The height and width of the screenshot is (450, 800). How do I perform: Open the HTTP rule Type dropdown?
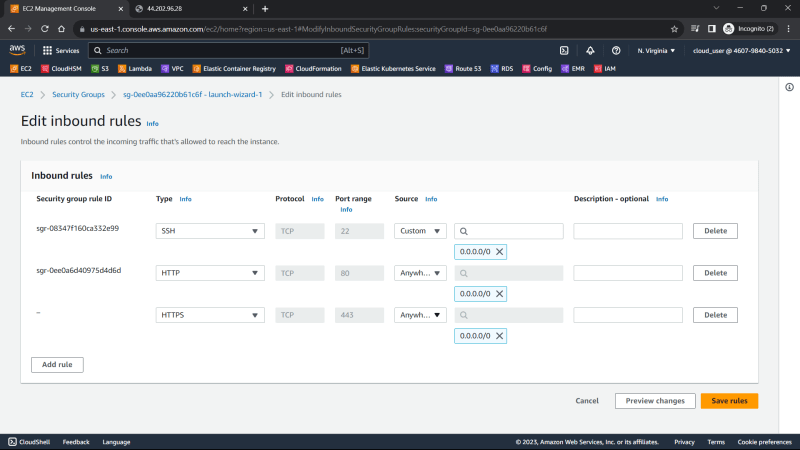point(210,273)
